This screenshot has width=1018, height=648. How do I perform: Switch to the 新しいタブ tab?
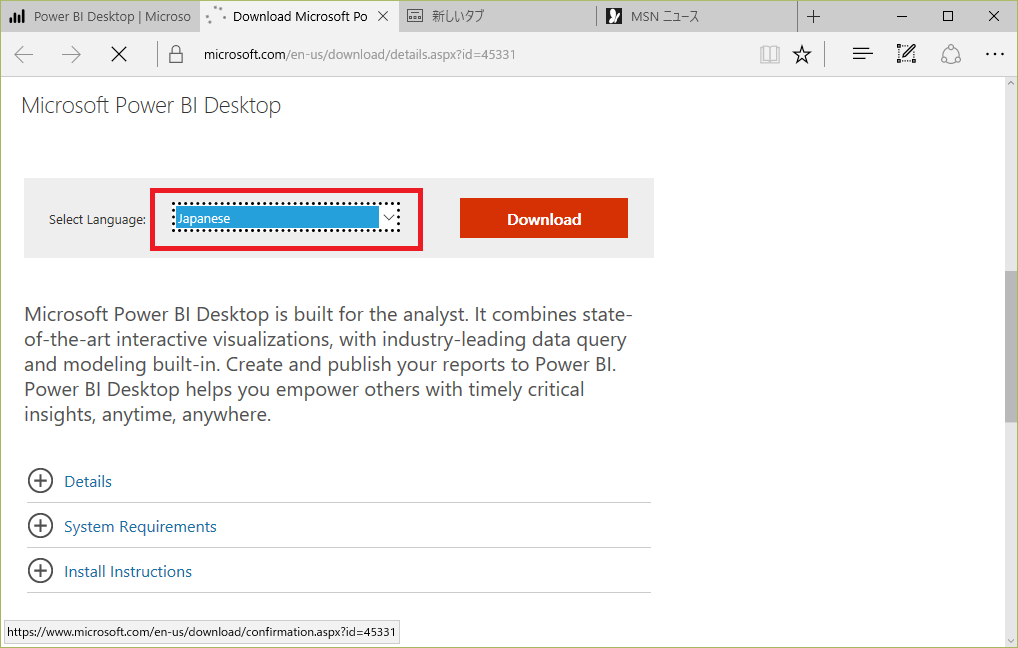(497, 16)
